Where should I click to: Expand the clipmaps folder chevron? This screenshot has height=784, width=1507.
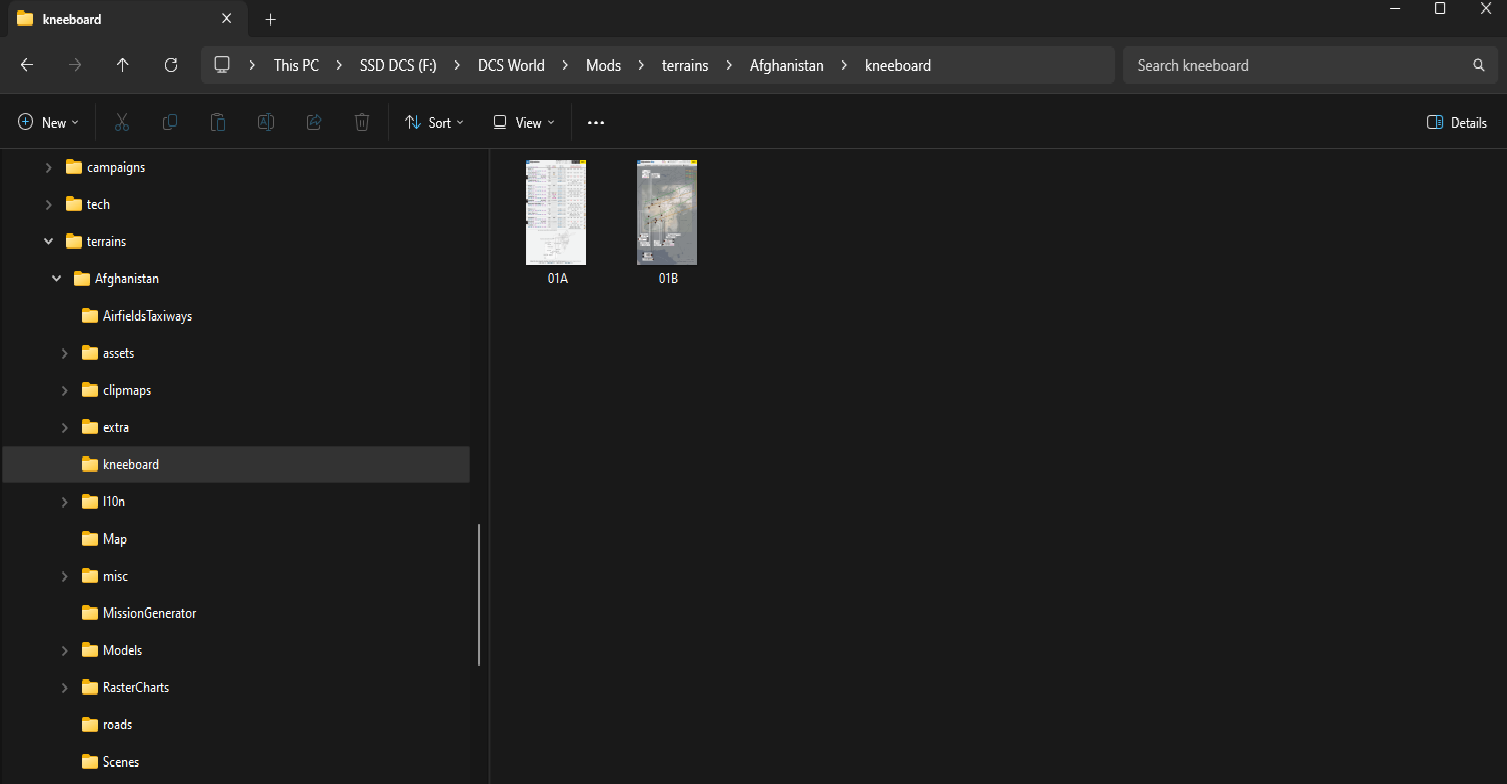coord(65,390)
